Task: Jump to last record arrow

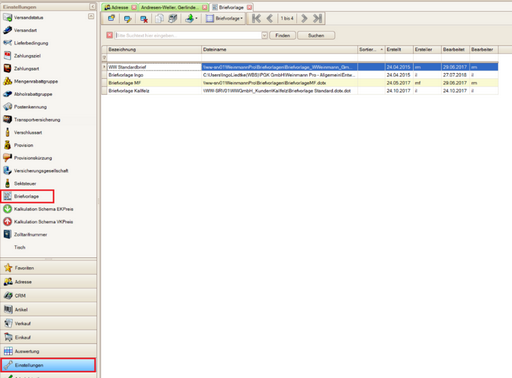Action: (x=318, y=18)
